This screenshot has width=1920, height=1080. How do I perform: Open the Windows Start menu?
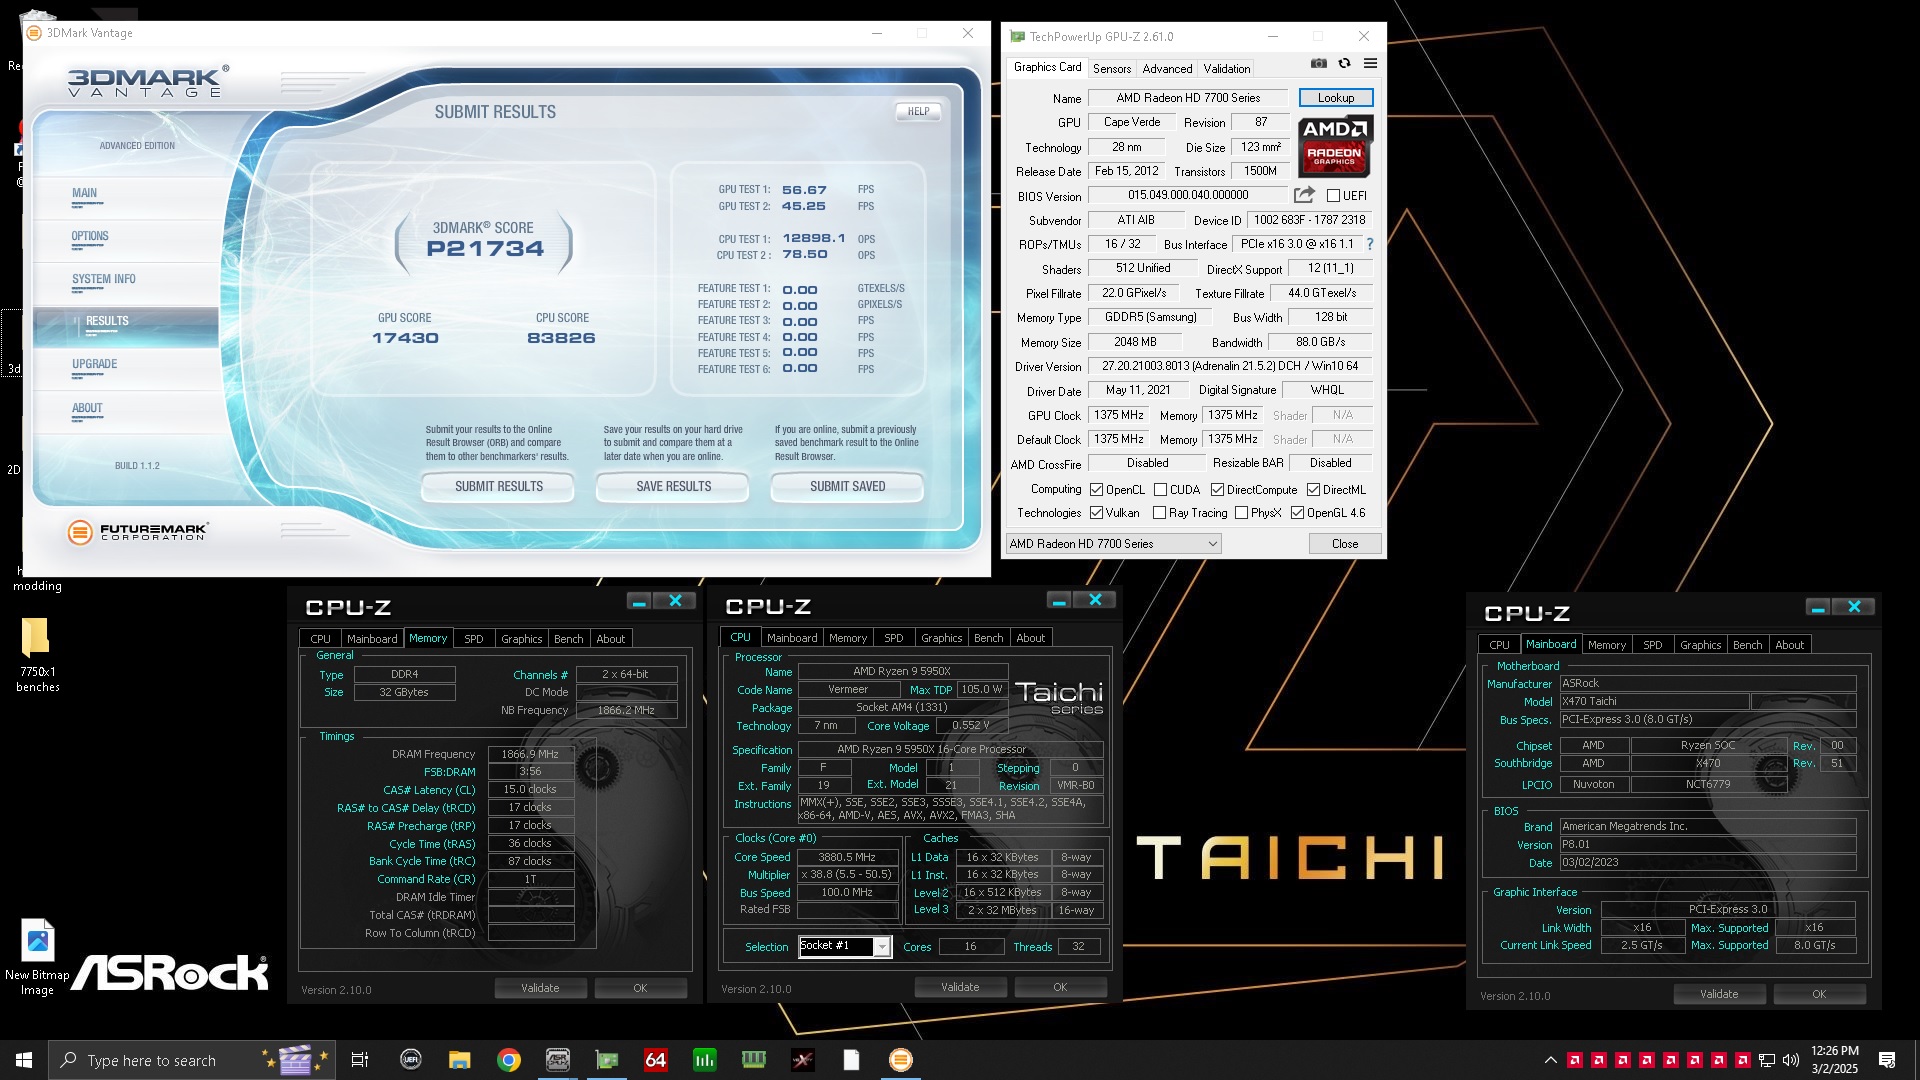24,1060
